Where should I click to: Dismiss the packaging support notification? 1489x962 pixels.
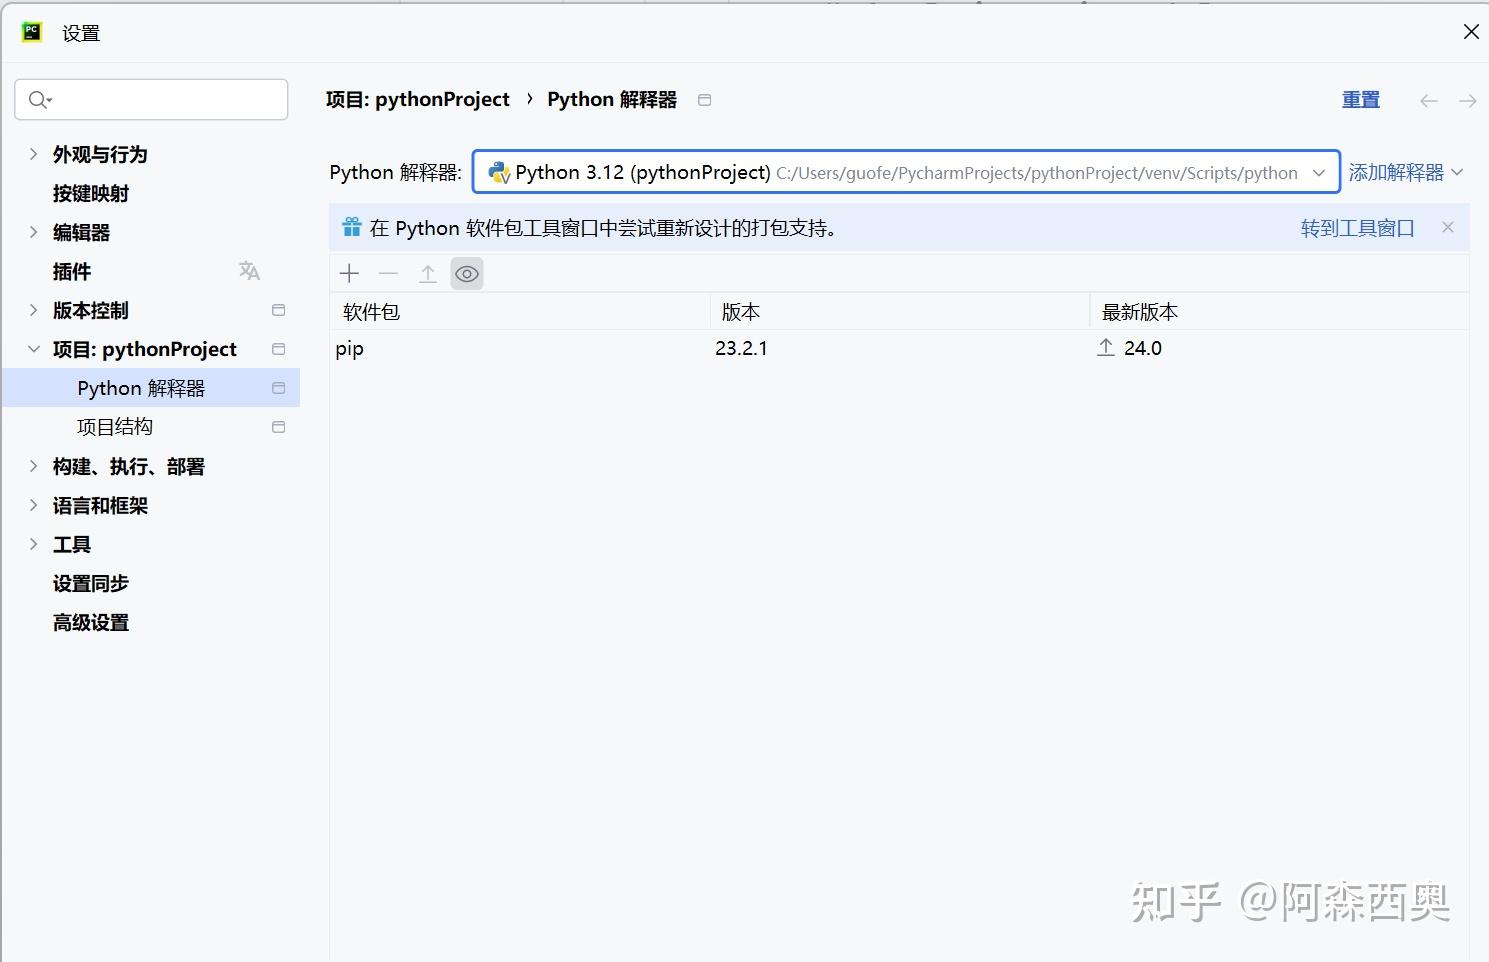click(x=1447, y=227)
